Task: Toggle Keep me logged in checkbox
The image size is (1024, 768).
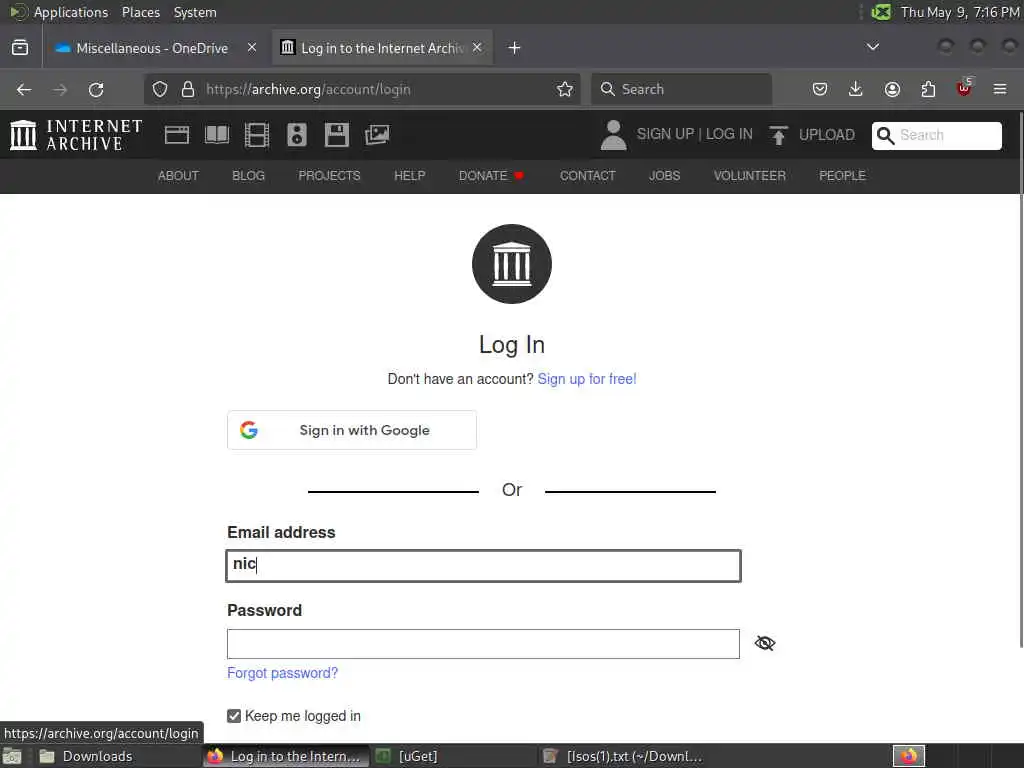Action: pos(234,716)
